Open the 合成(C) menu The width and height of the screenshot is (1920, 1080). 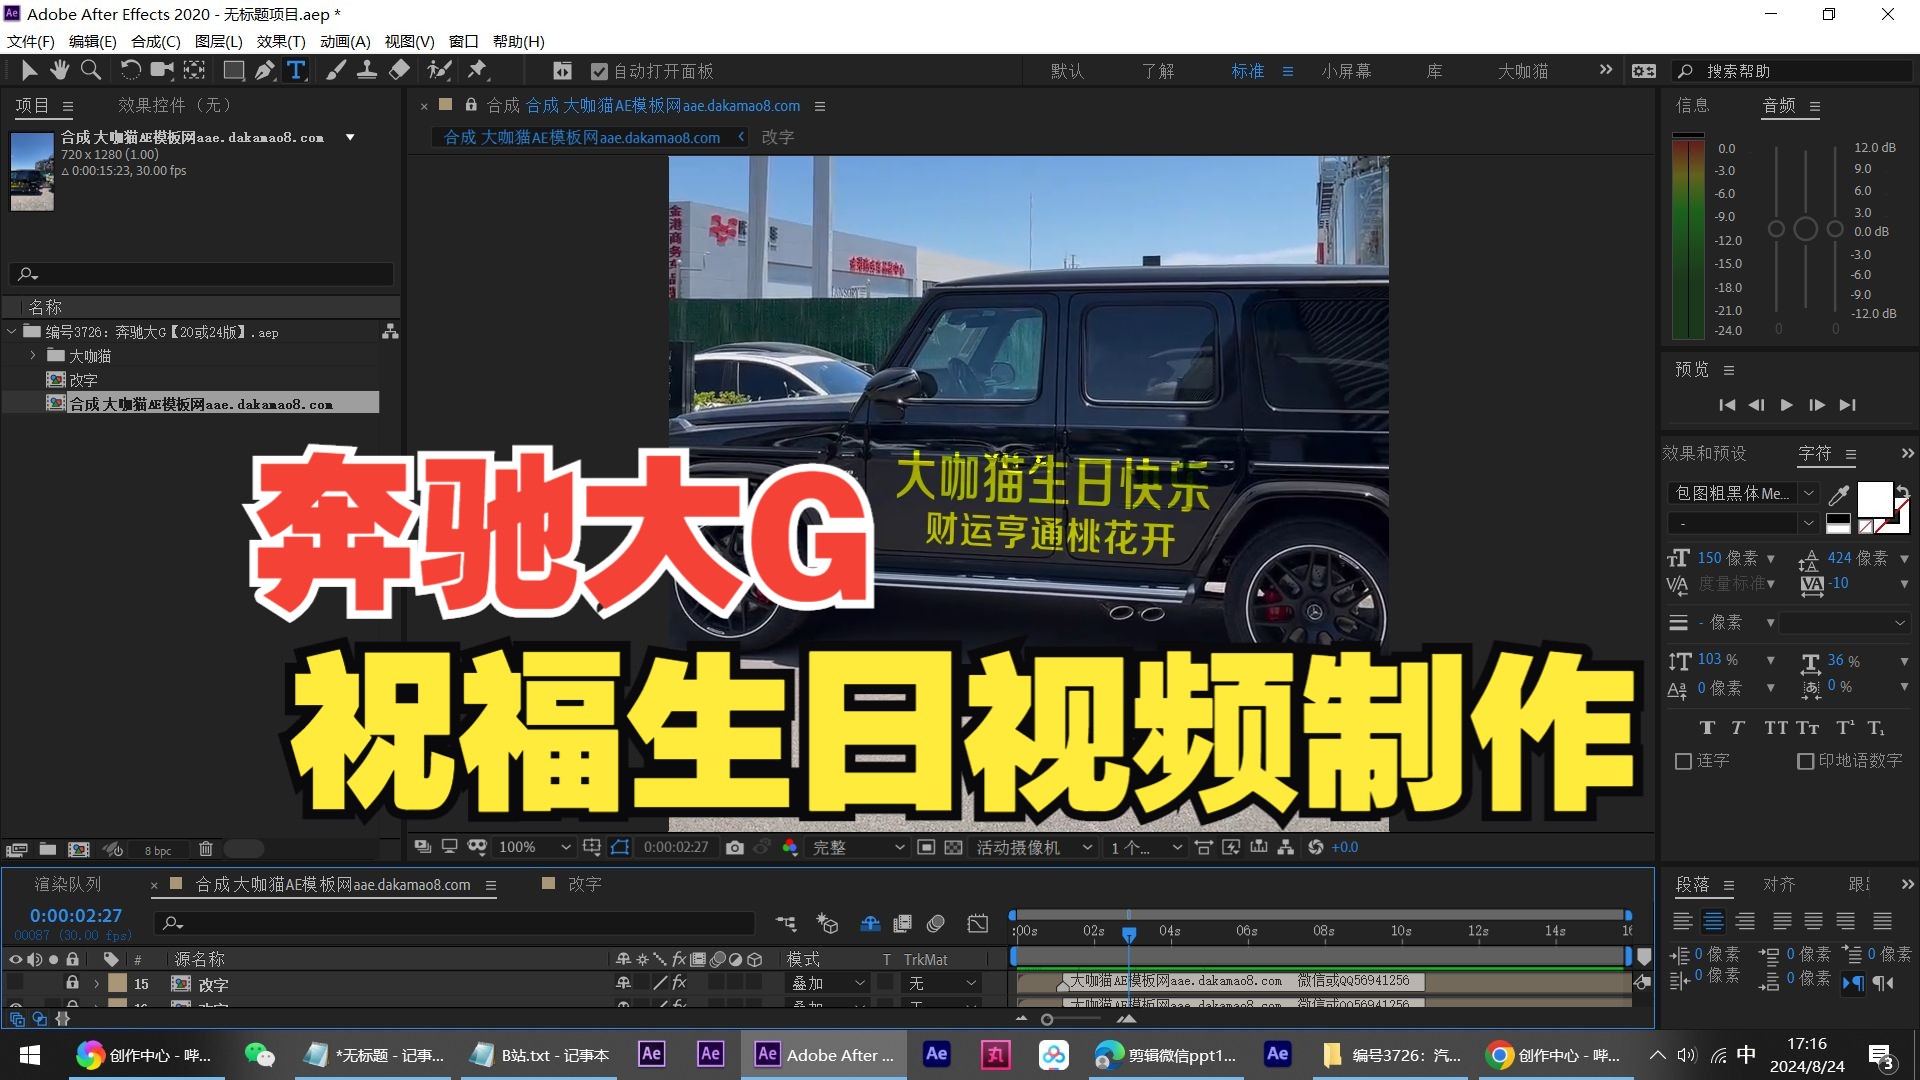pyautogui.click(x=156, y=41)
